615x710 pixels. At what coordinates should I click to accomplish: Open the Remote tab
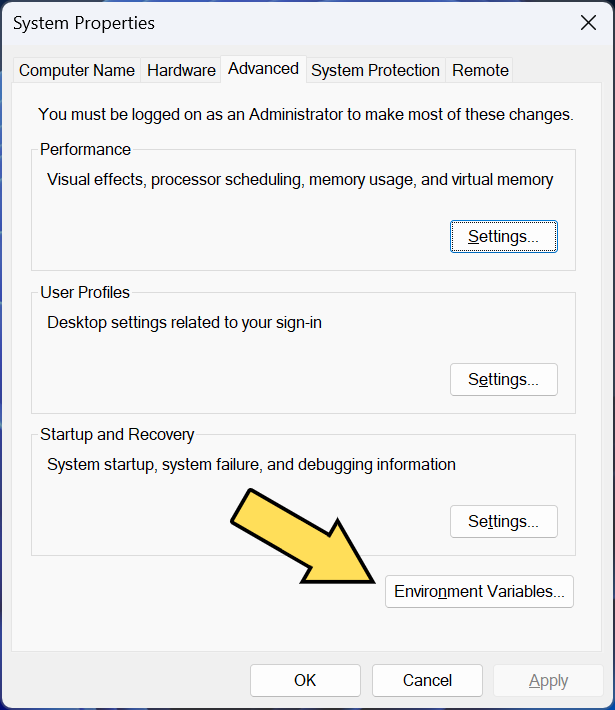[x=480, y=70]
